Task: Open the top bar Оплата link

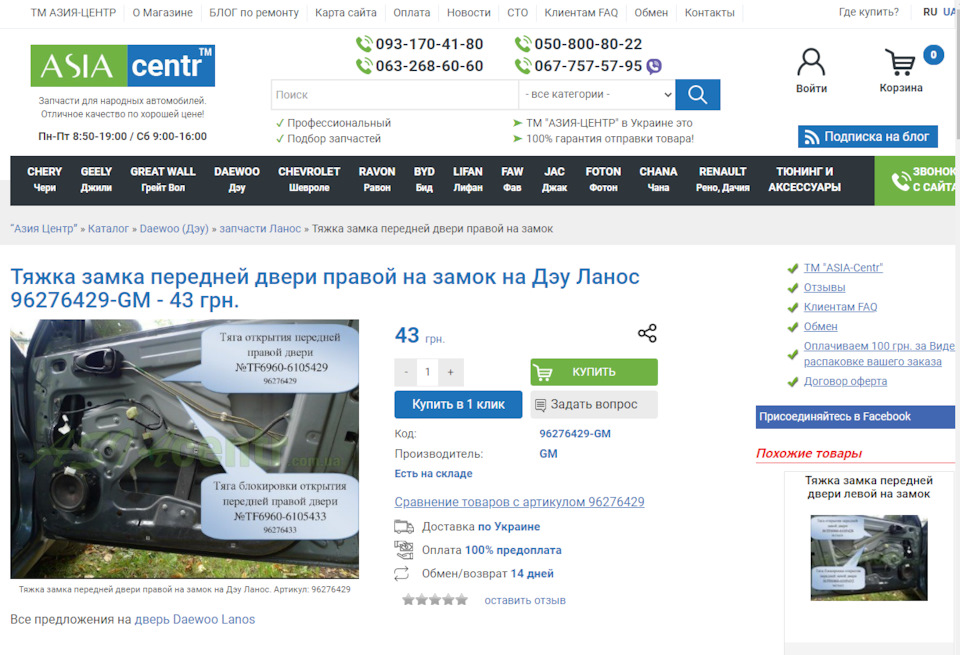Action: click(x=411, y=12)
